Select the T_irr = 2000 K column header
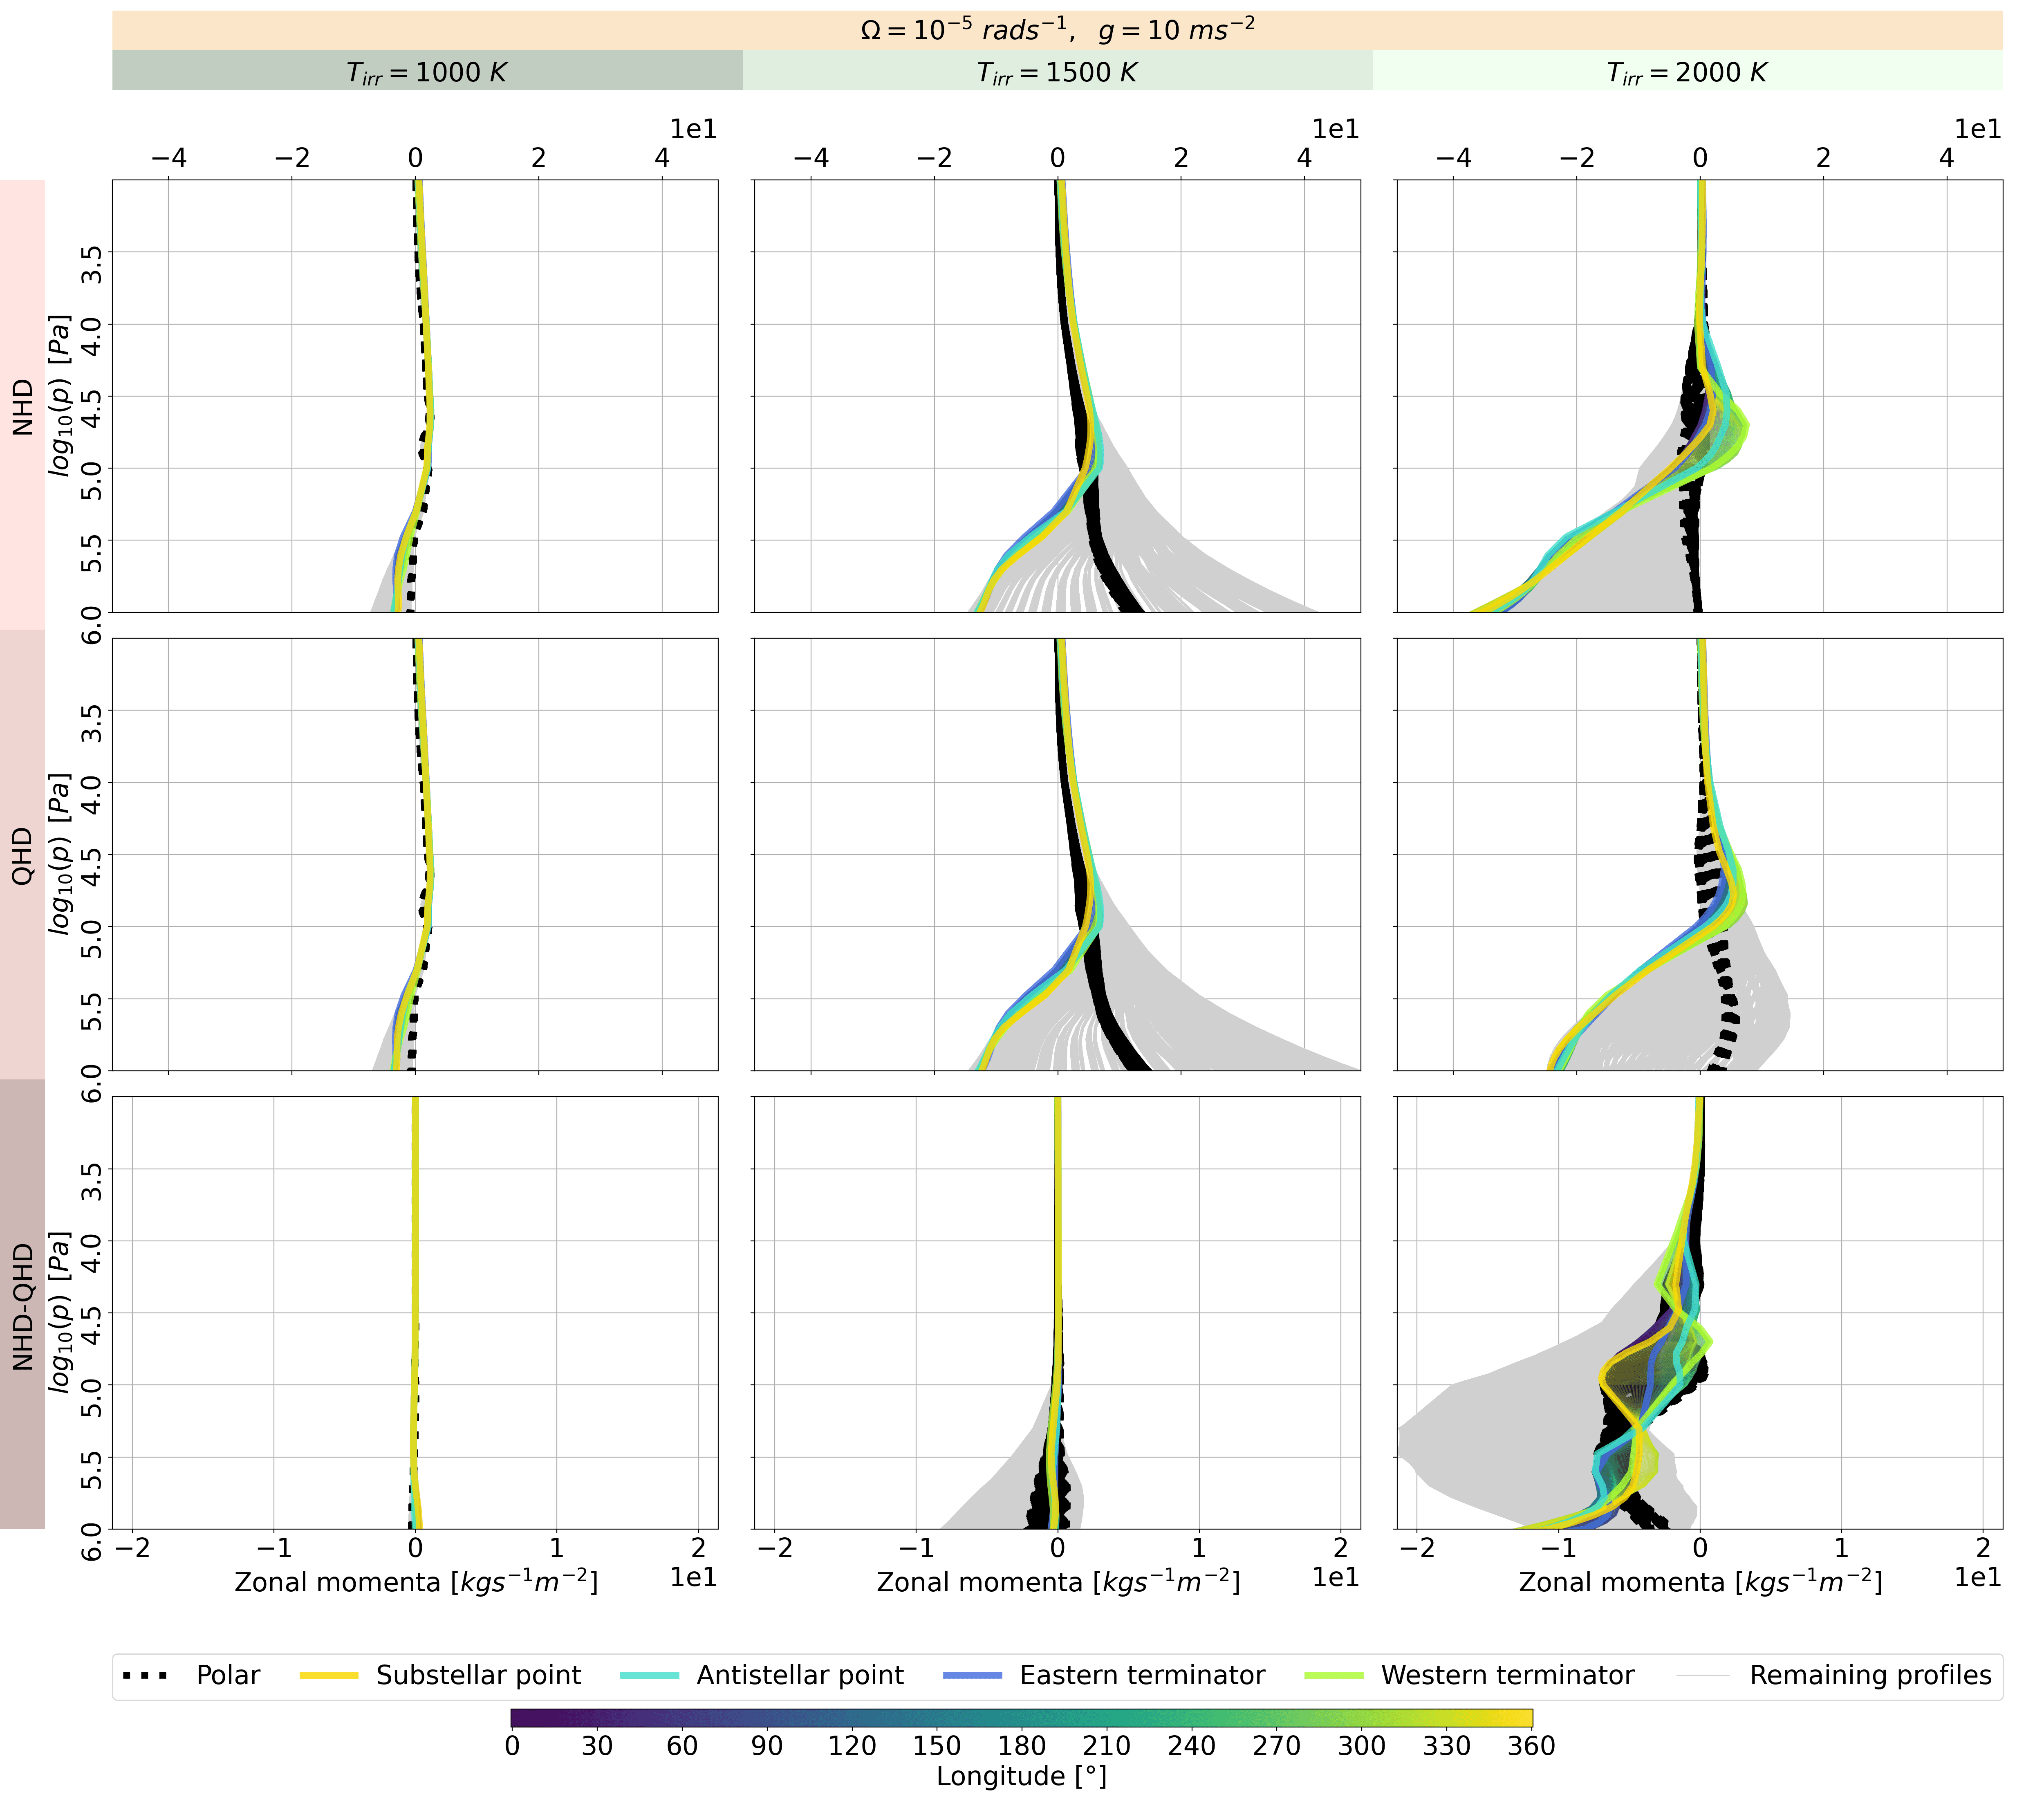 [x=1687, y=71]
